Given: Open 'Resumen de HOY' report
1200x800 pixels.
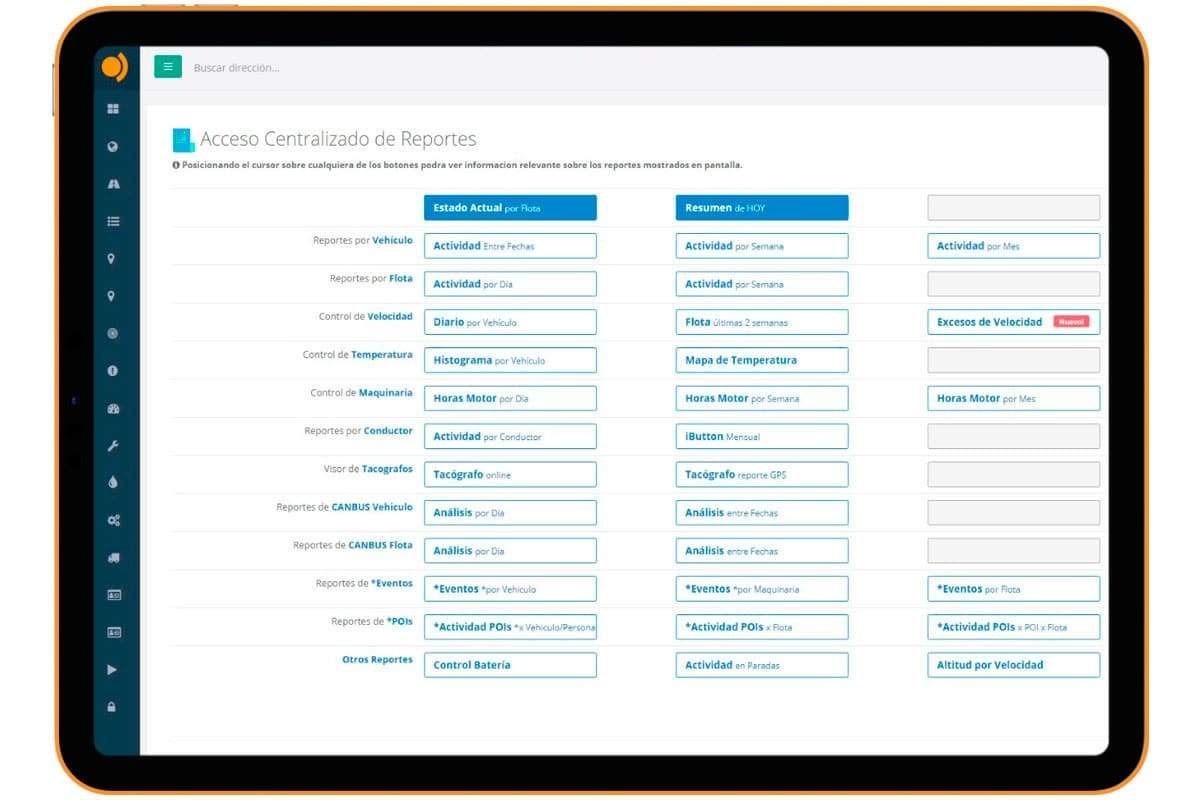Looking at the screenshot, I should click(x=761, y=208).
